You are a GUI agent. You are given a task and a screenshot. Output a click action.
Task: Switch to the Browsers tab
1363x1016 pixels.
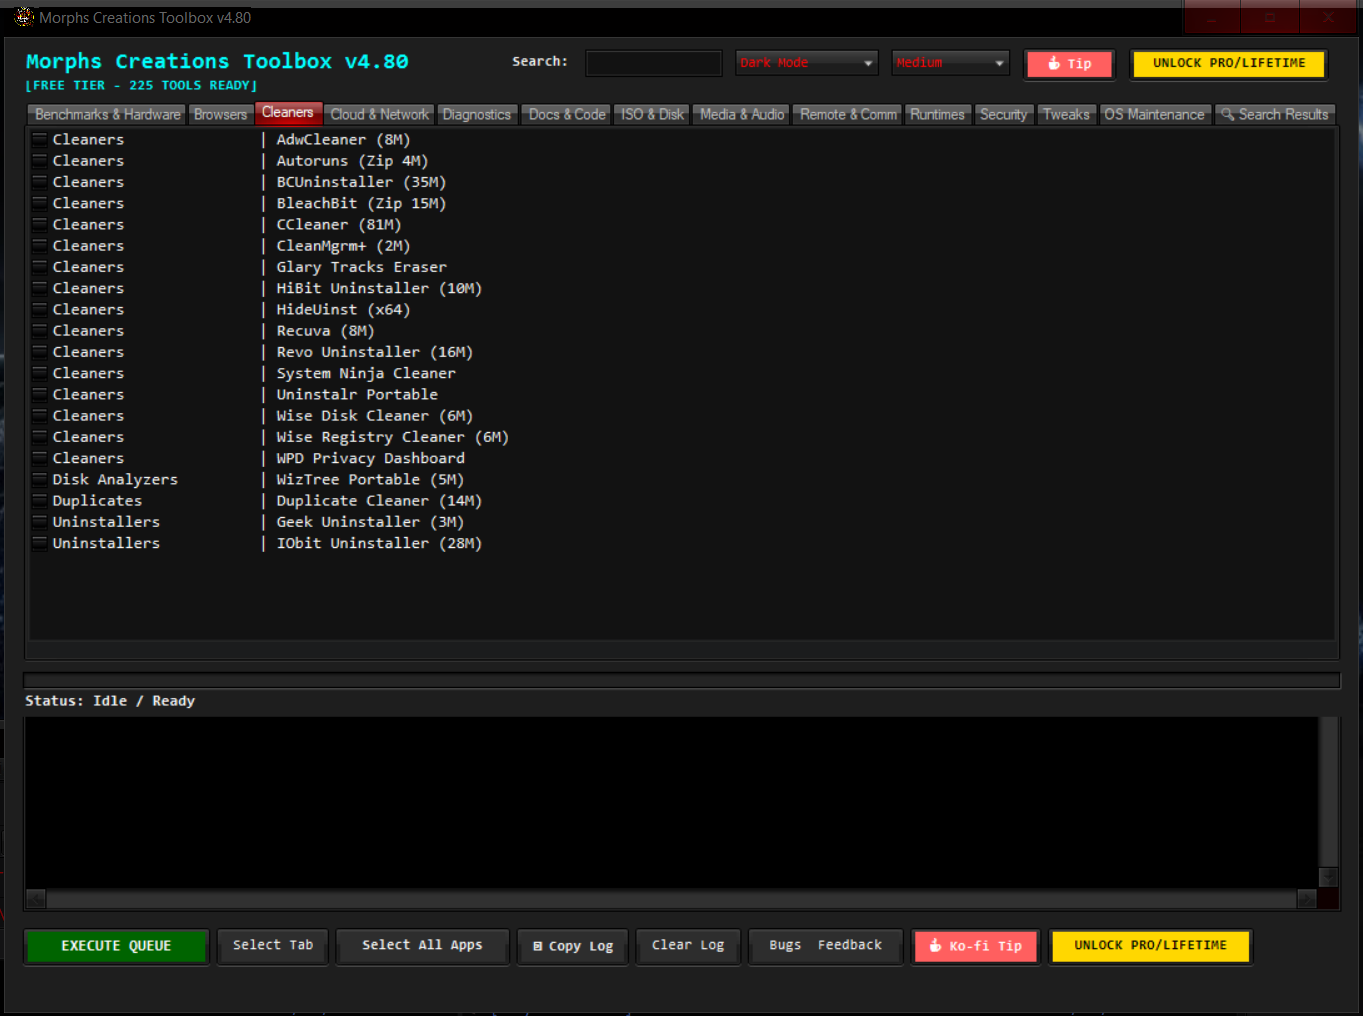pos(220,115)
